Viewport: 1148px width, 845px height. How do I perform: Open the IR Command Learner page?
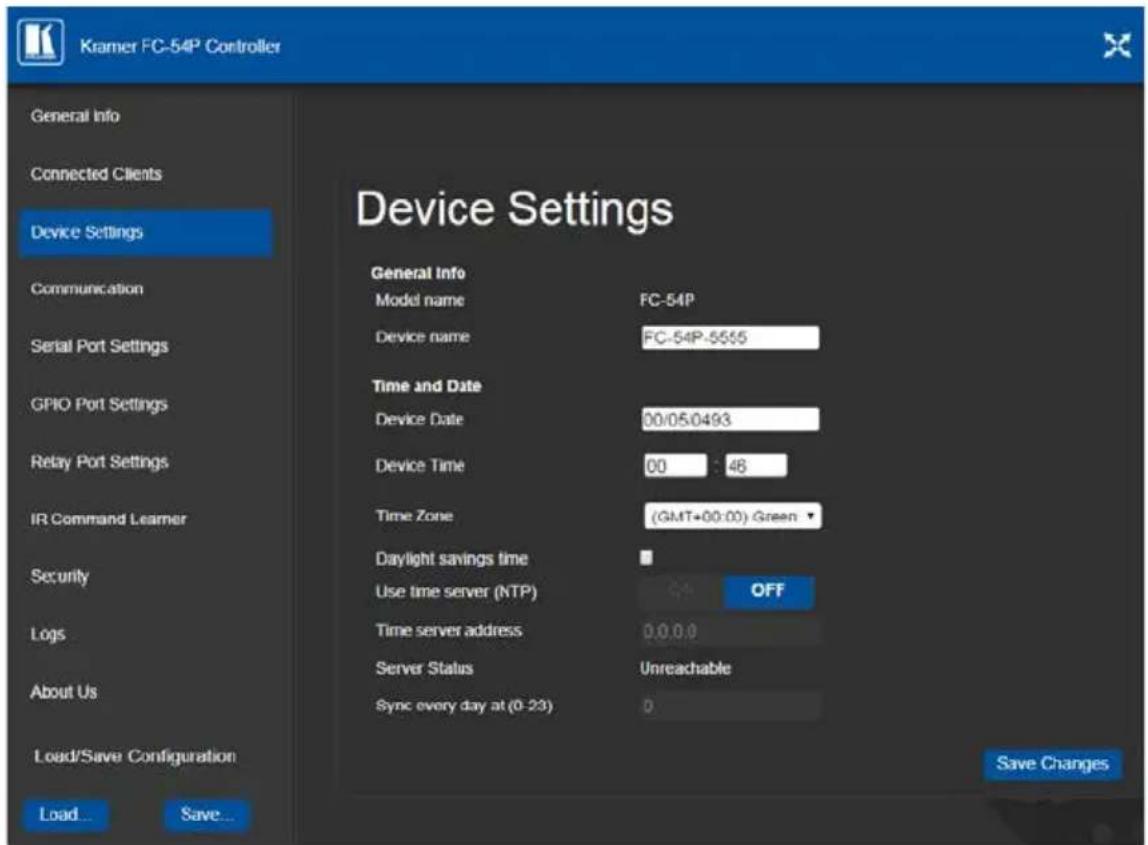click(108, 518)
